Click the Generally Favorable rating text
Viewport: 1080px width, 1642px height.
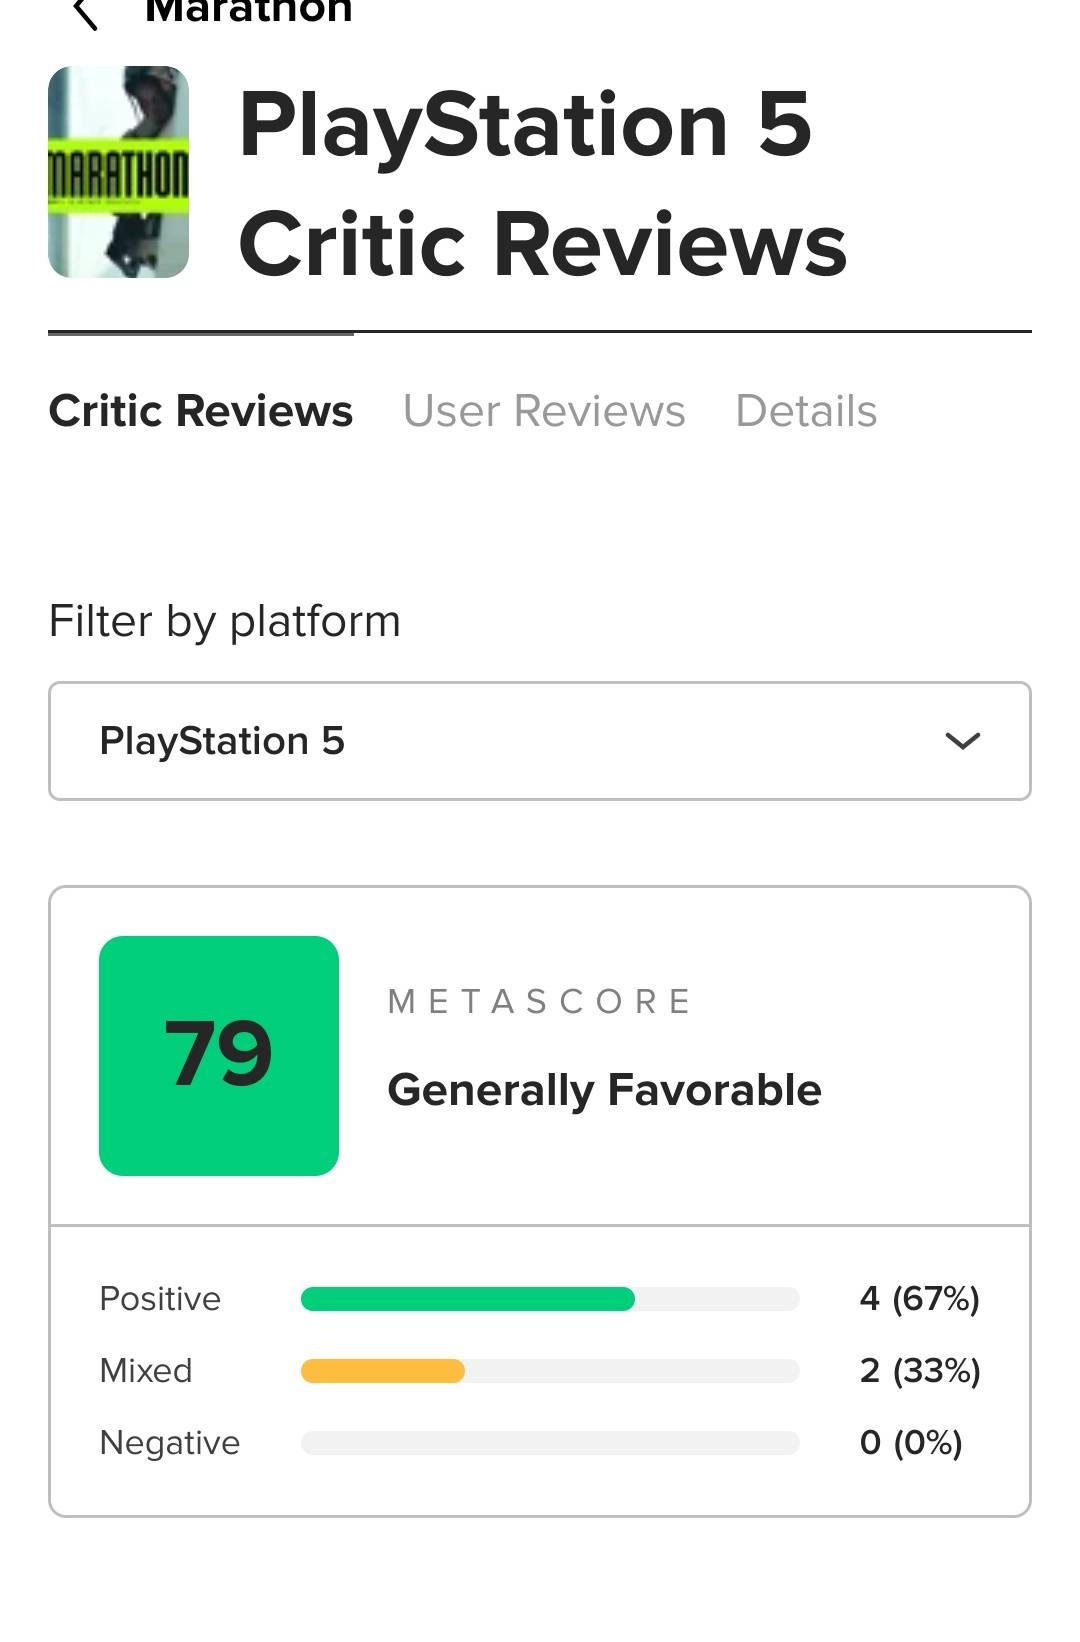[604, 1090]
